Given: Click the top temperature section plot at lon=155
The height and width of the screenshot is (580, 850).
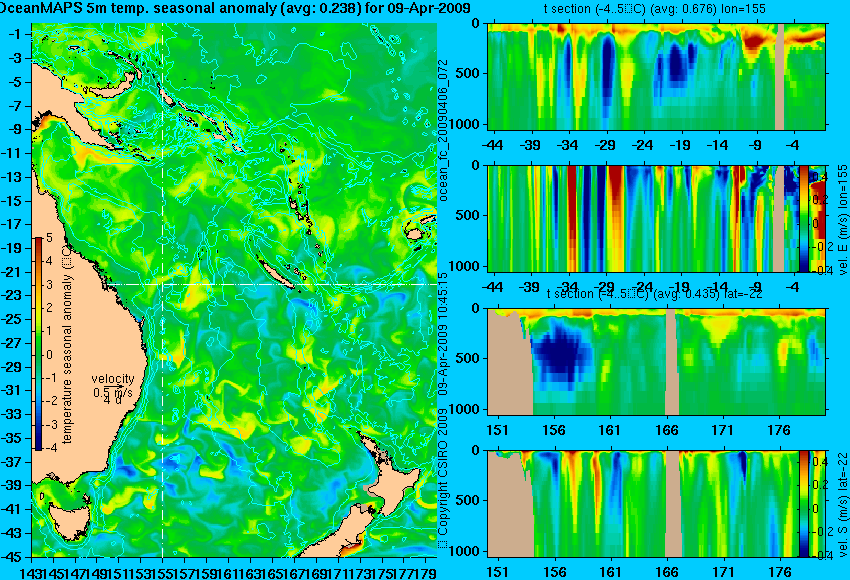Looking at the screenshot, I should coord(656,76).
